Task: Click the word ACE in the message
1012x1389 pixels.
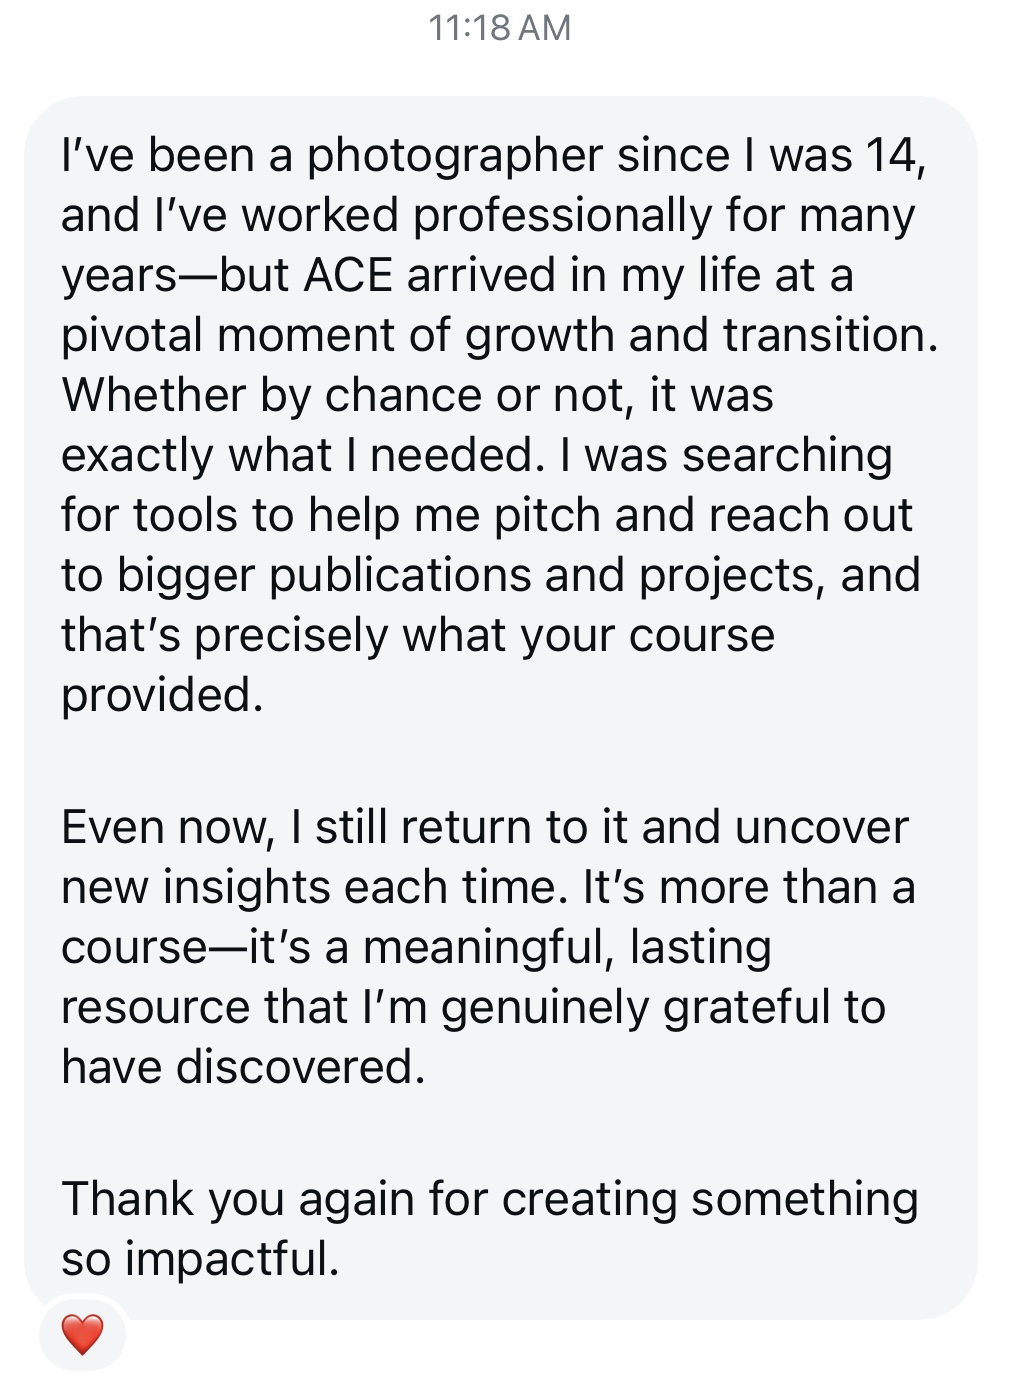Action: 348,276
